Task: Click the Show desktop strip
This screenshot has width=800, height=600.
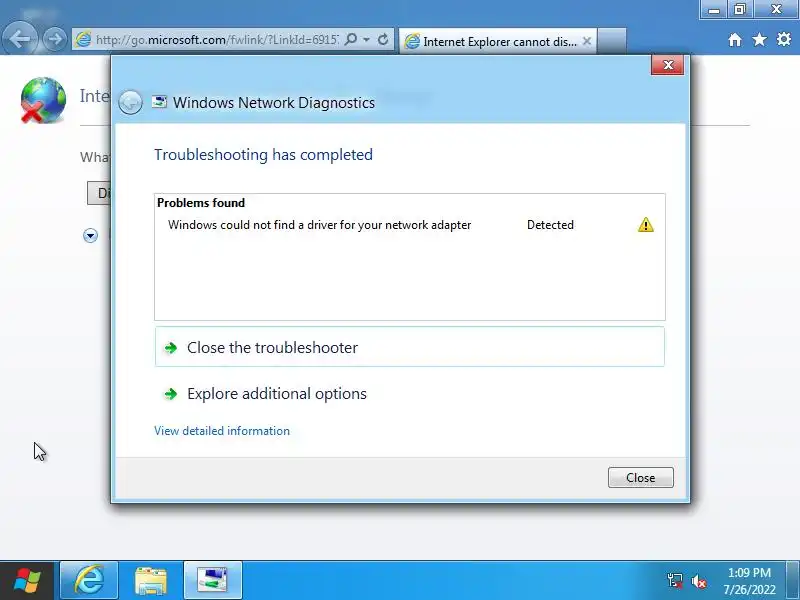Action: (793, 581)
